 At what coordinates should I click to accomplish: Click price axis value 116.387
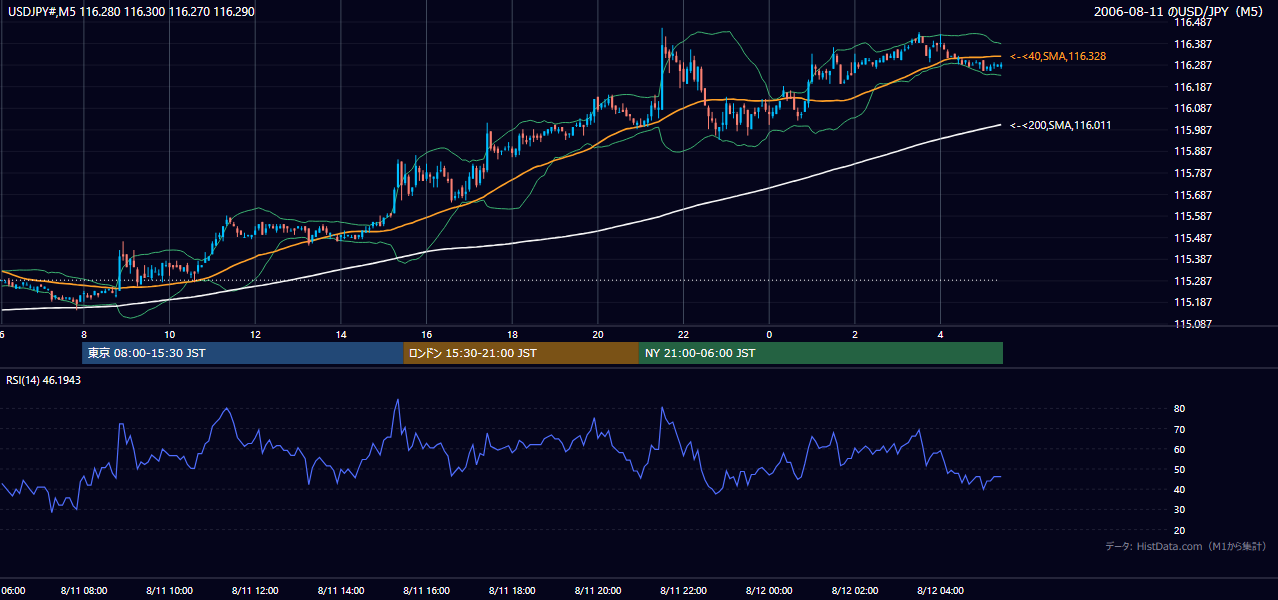tap(1193, 44)
